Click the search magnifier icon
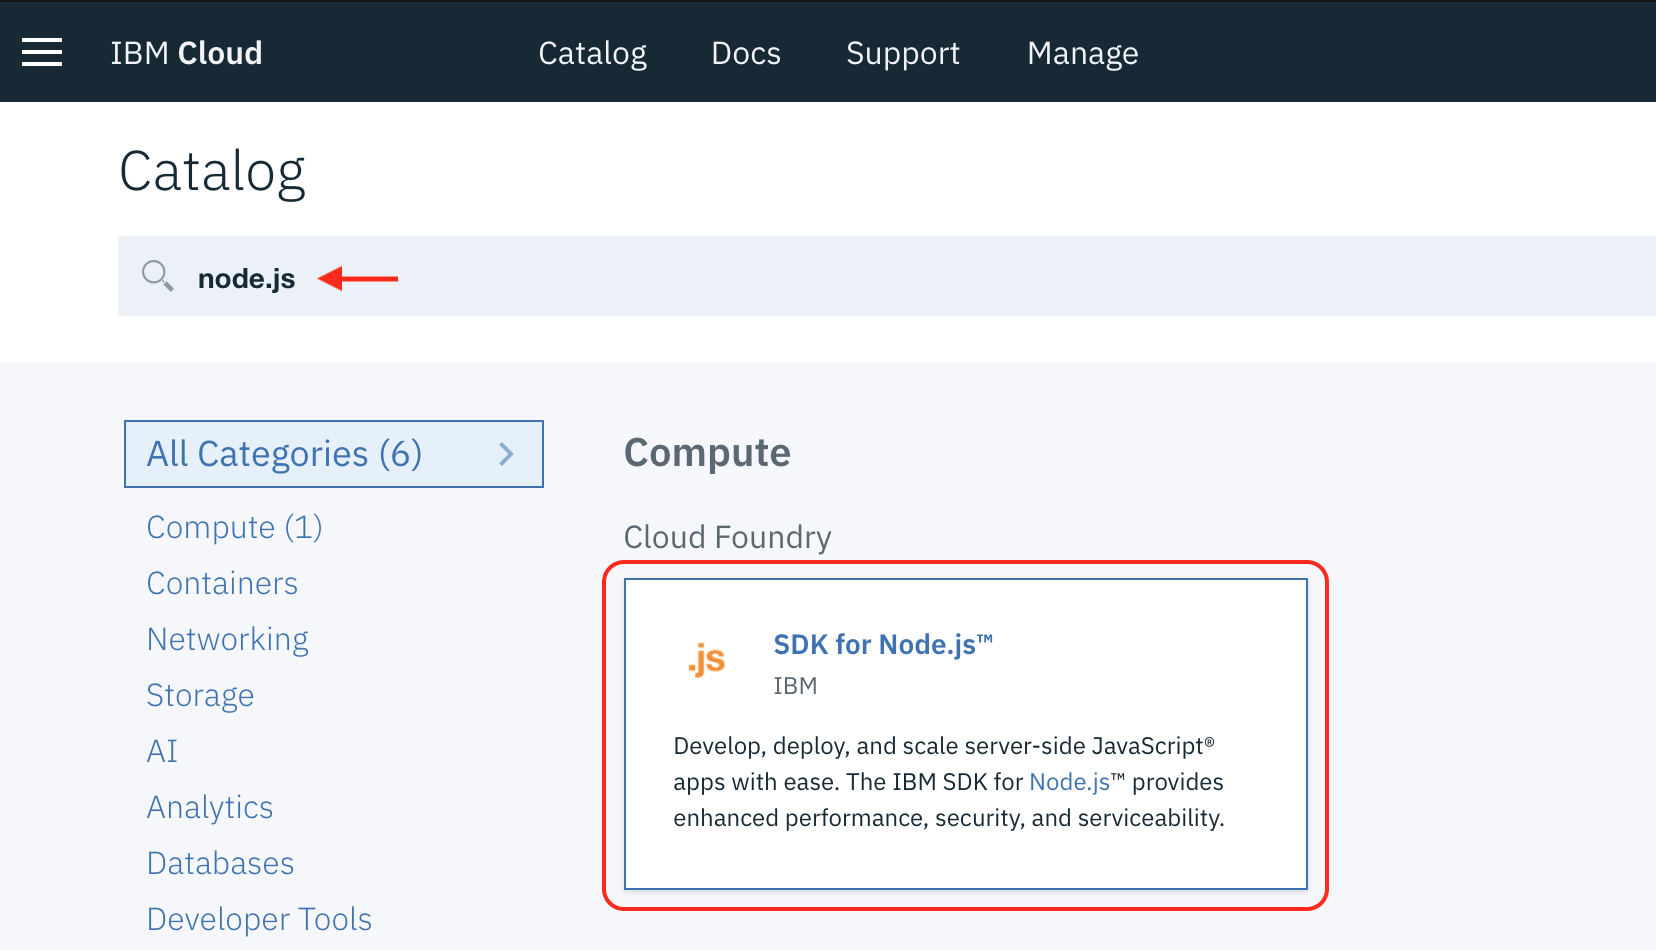This screenshot has height=950, width=1656. [157, 275]
